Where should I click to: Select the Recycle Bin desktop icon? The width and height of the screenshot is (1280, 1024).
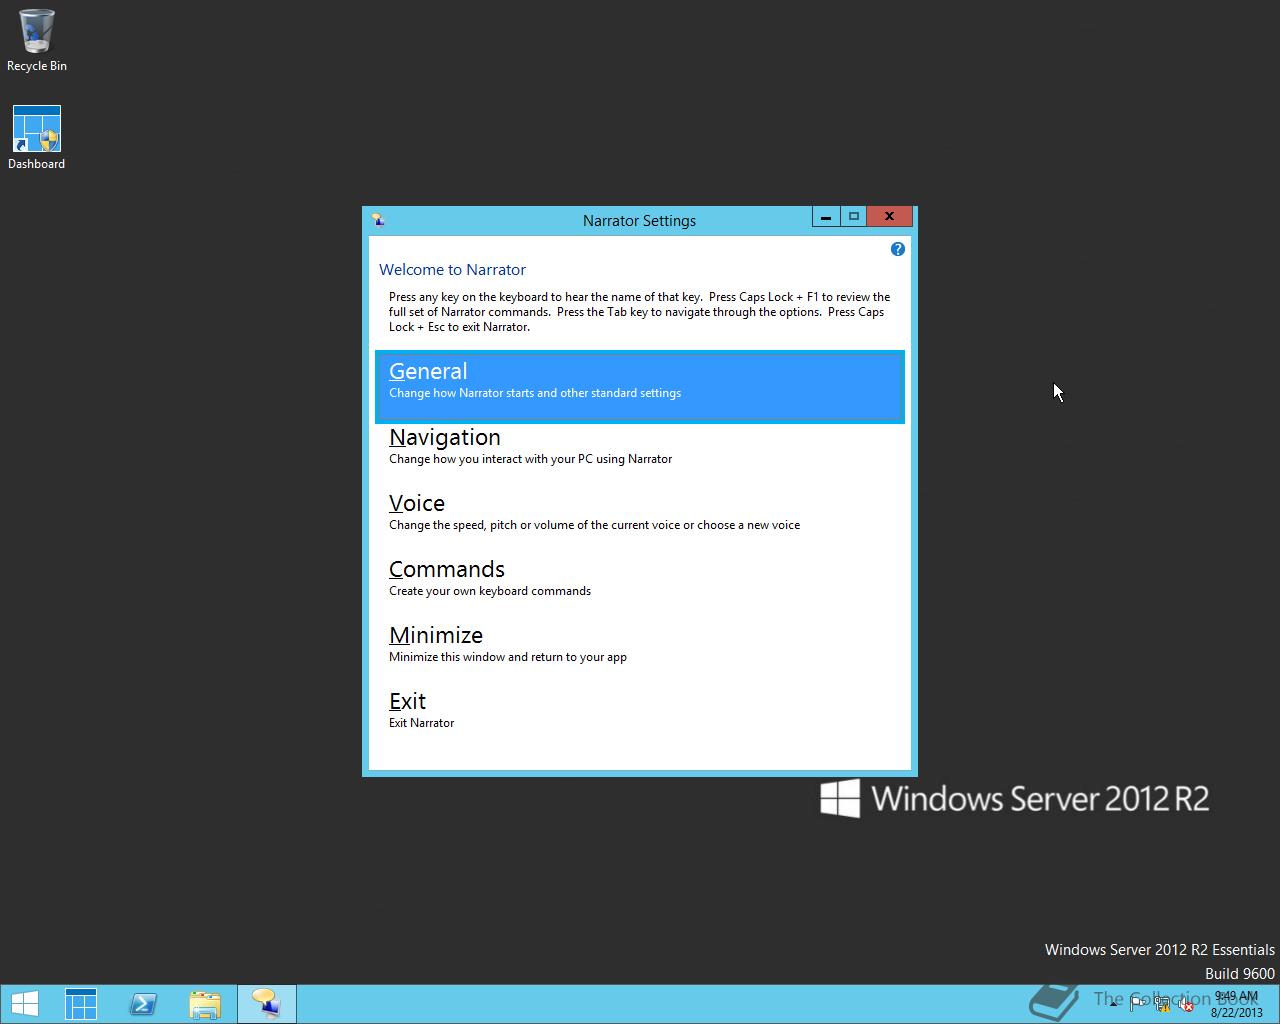pyautogui.click(x=37, y=41)
